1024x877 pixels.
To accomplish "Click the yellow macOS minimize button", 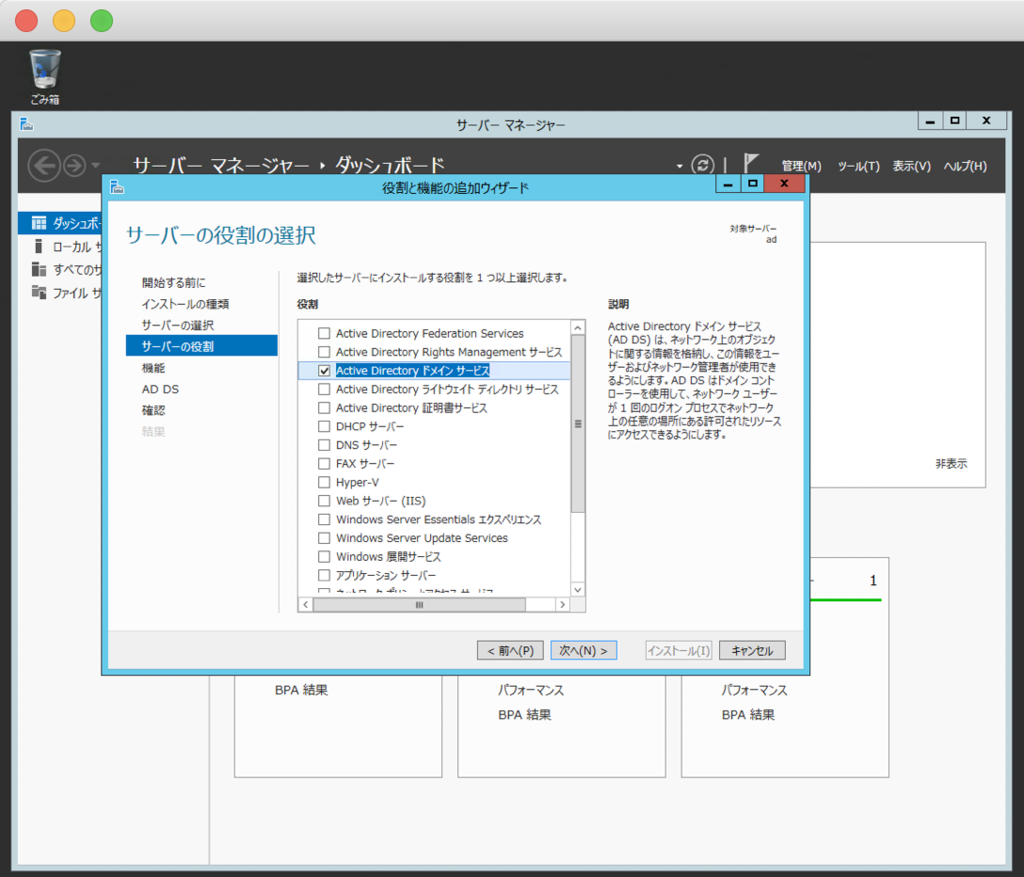I will [x=64, y=21].
